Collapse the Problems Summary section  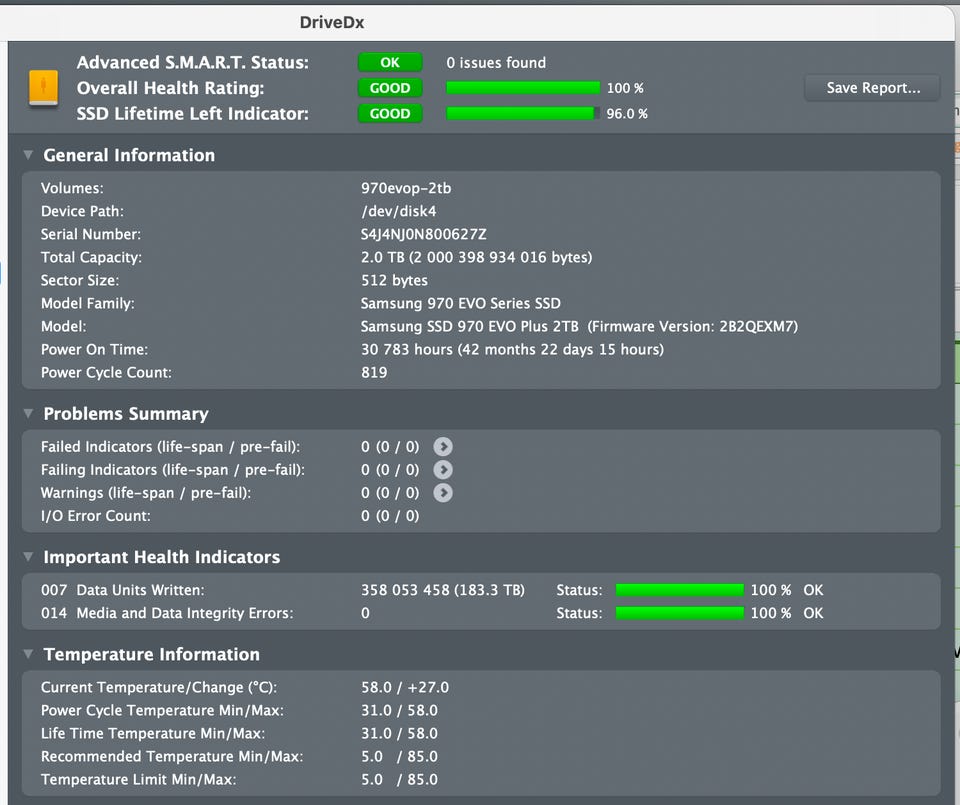coord(28,414)
